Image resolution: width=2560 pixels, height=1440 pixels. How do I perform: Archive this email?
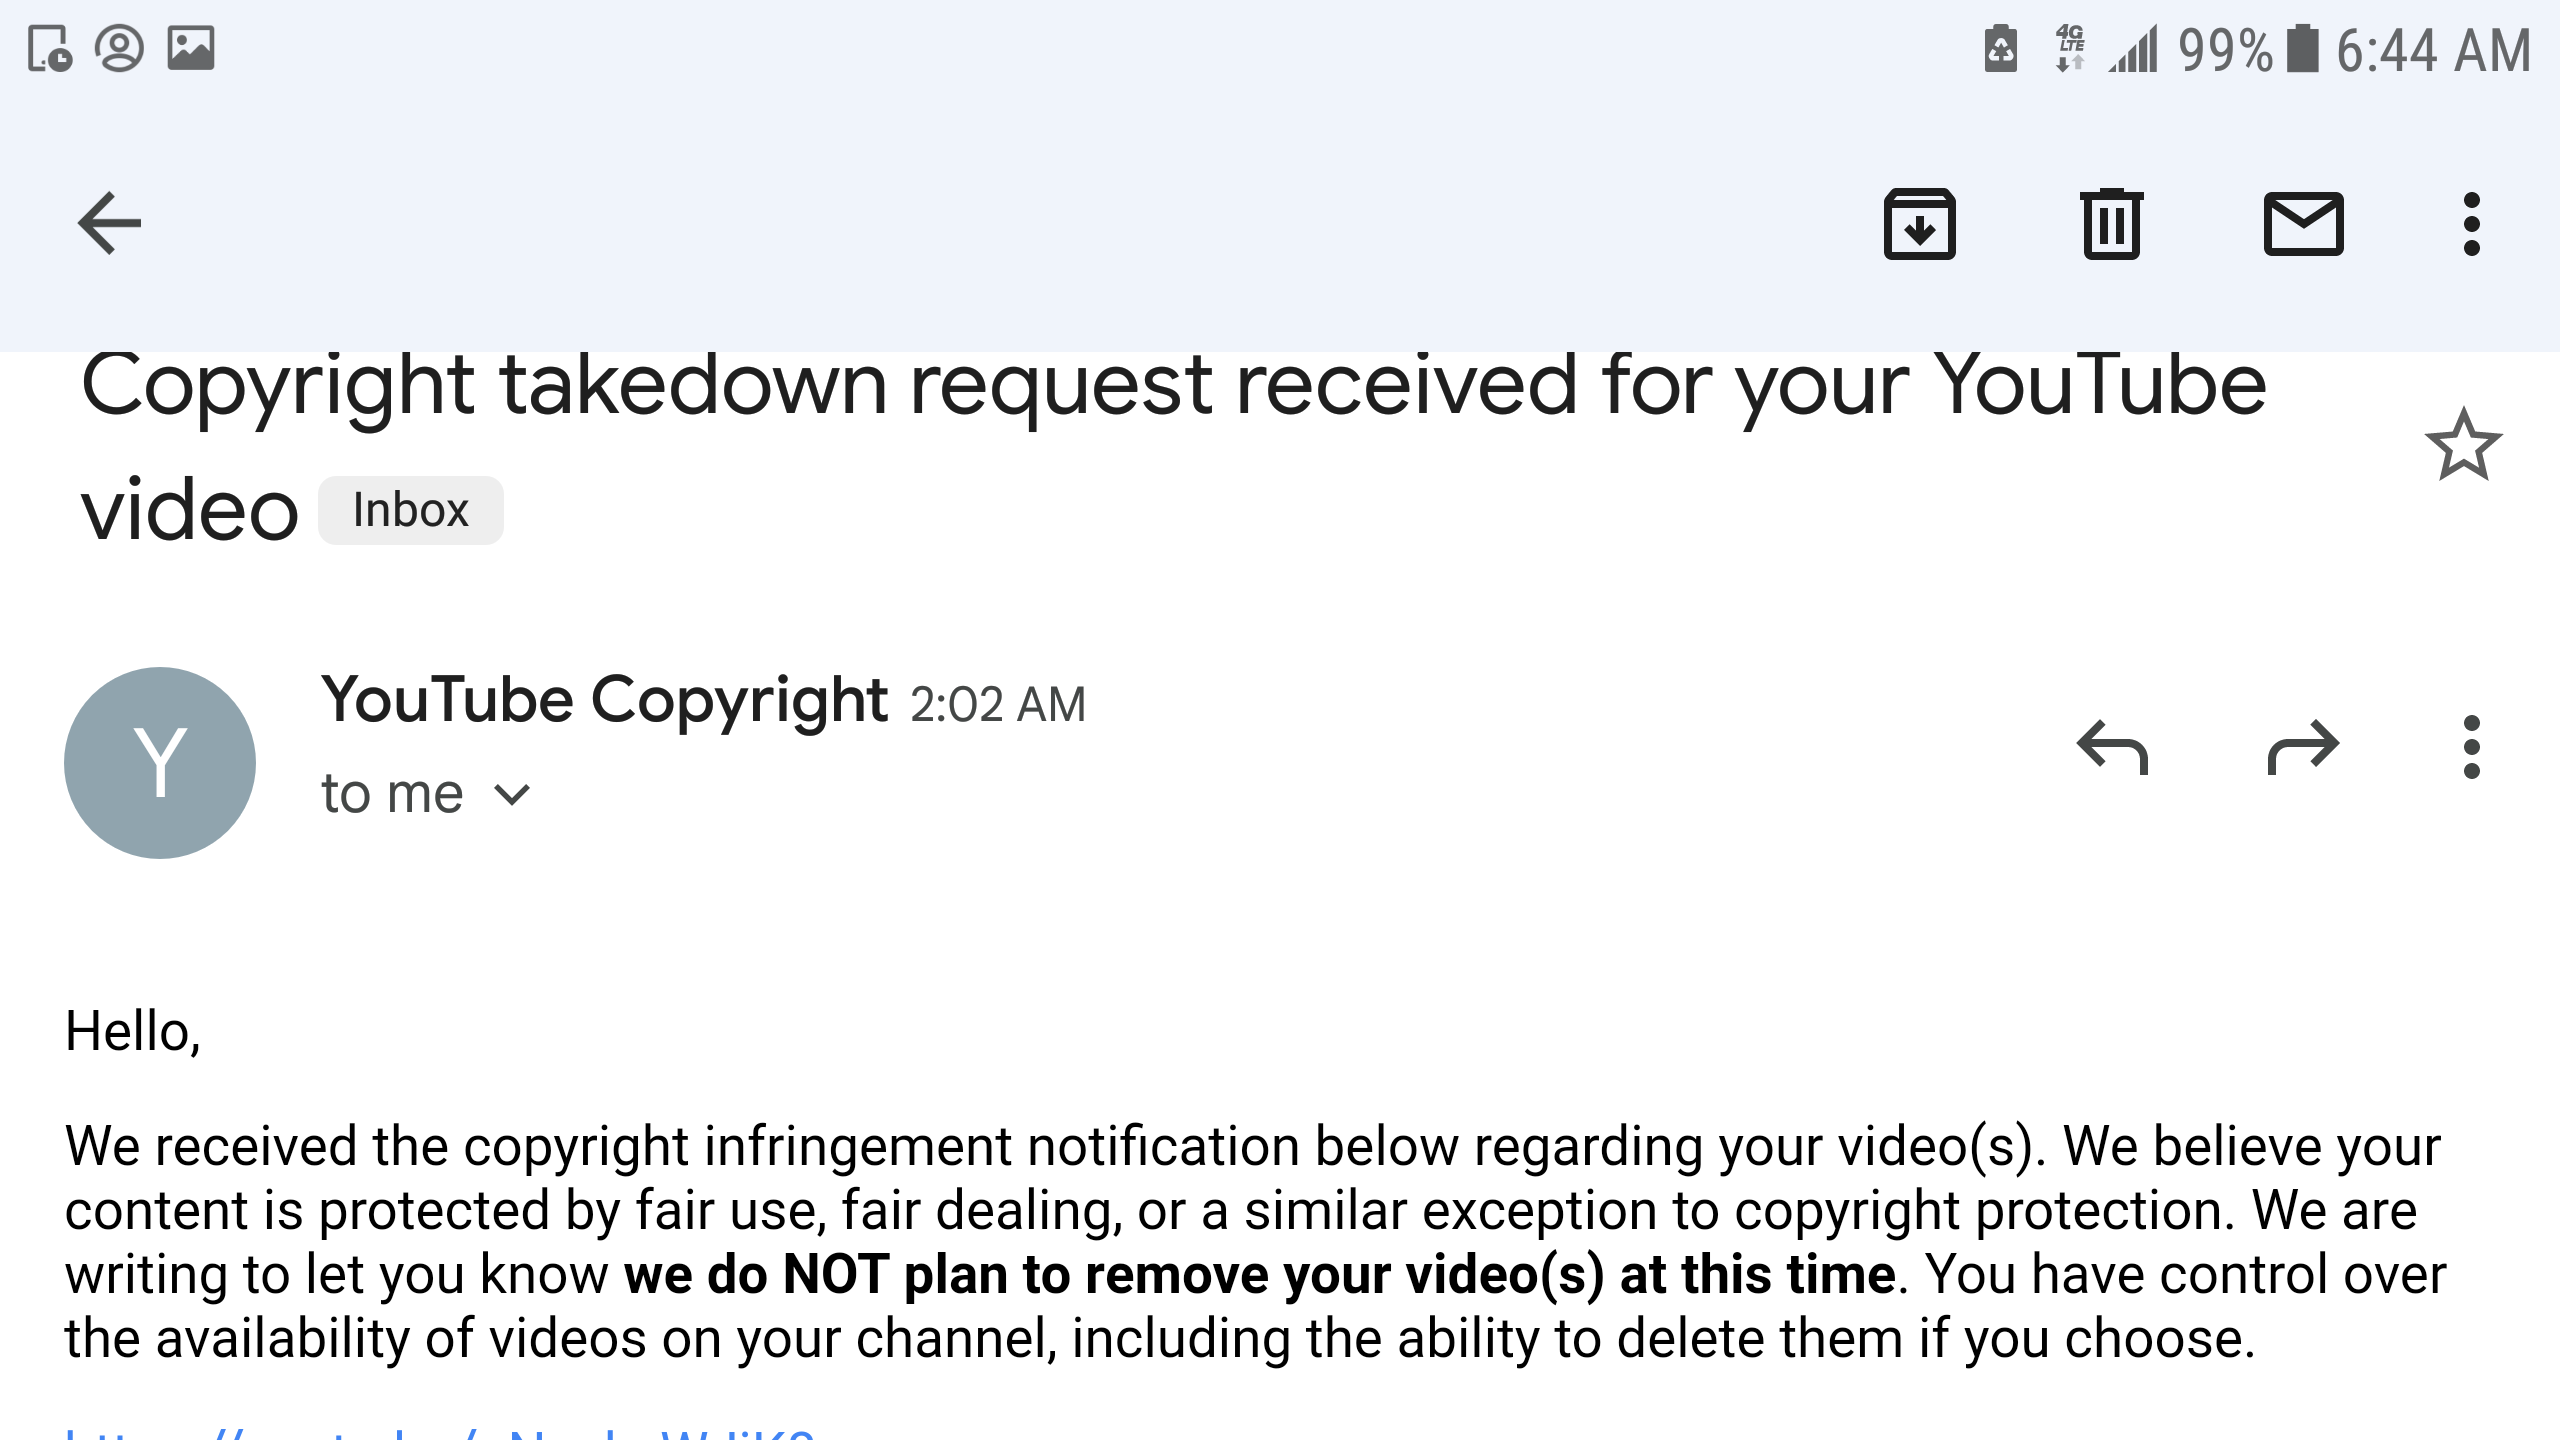coord(1919,224)
